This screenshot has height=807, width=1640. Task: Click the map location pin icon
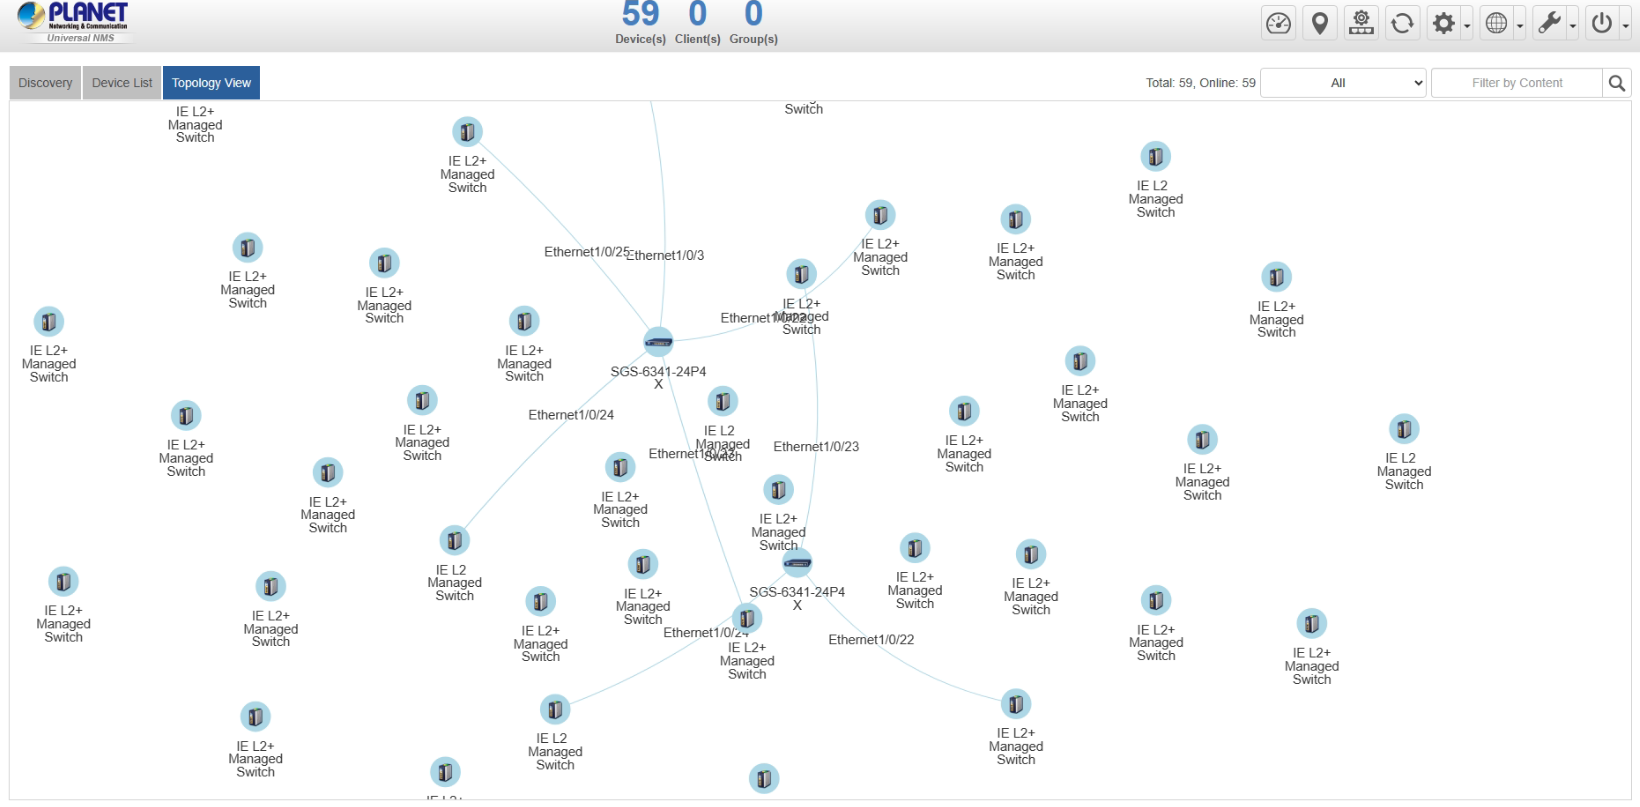pyautogui.click(x=1320, y=23)
